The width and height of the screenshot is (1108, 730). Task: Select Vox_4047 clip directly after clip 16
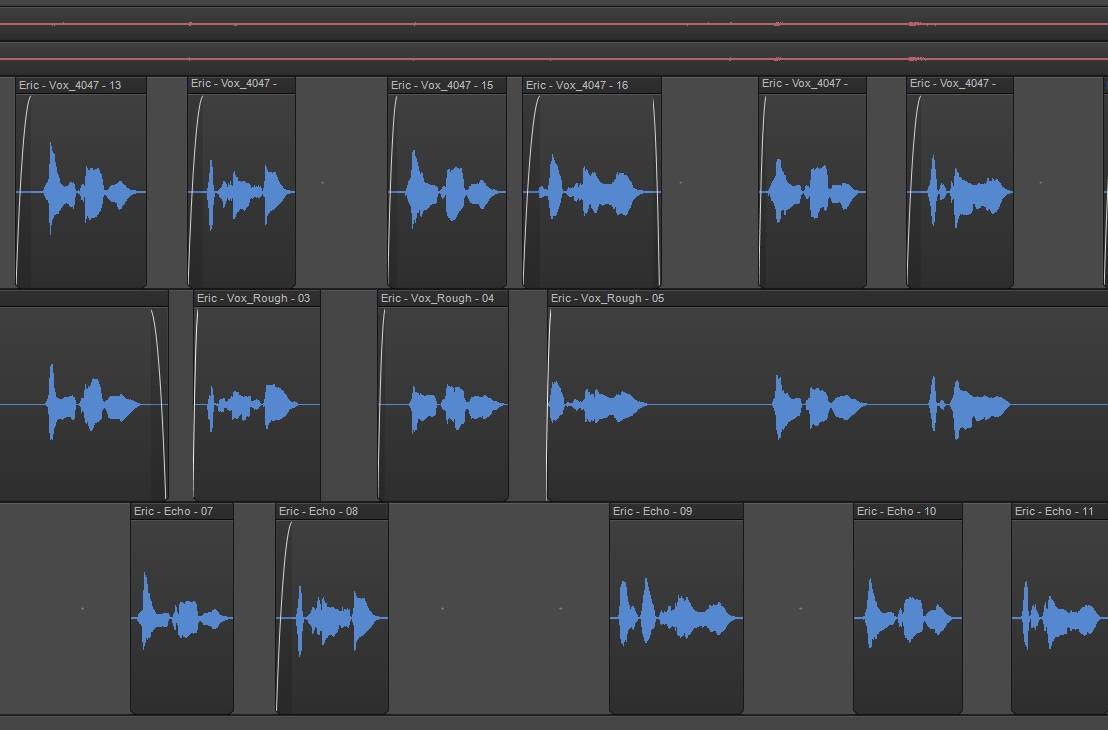pyautogui.click(x=813, y=182)
